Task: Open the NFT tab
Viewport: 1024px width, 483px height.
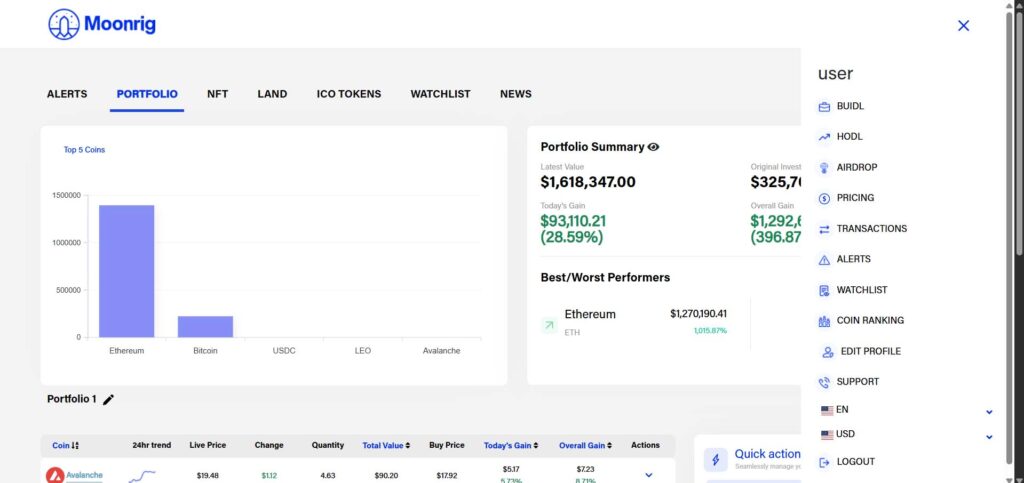Action: 217,94
